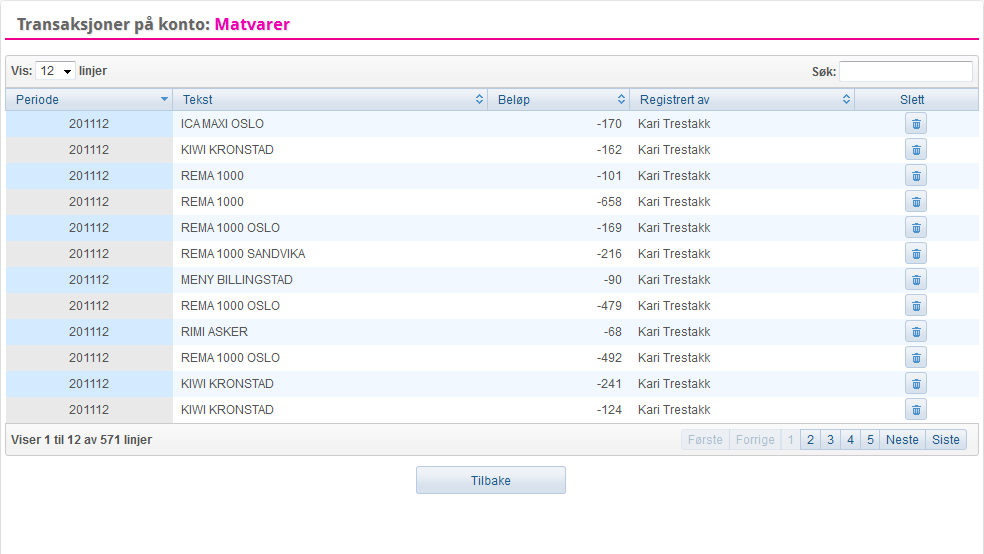Go to page 5
Screen dimensions: 984x554
tap(870, 440)
